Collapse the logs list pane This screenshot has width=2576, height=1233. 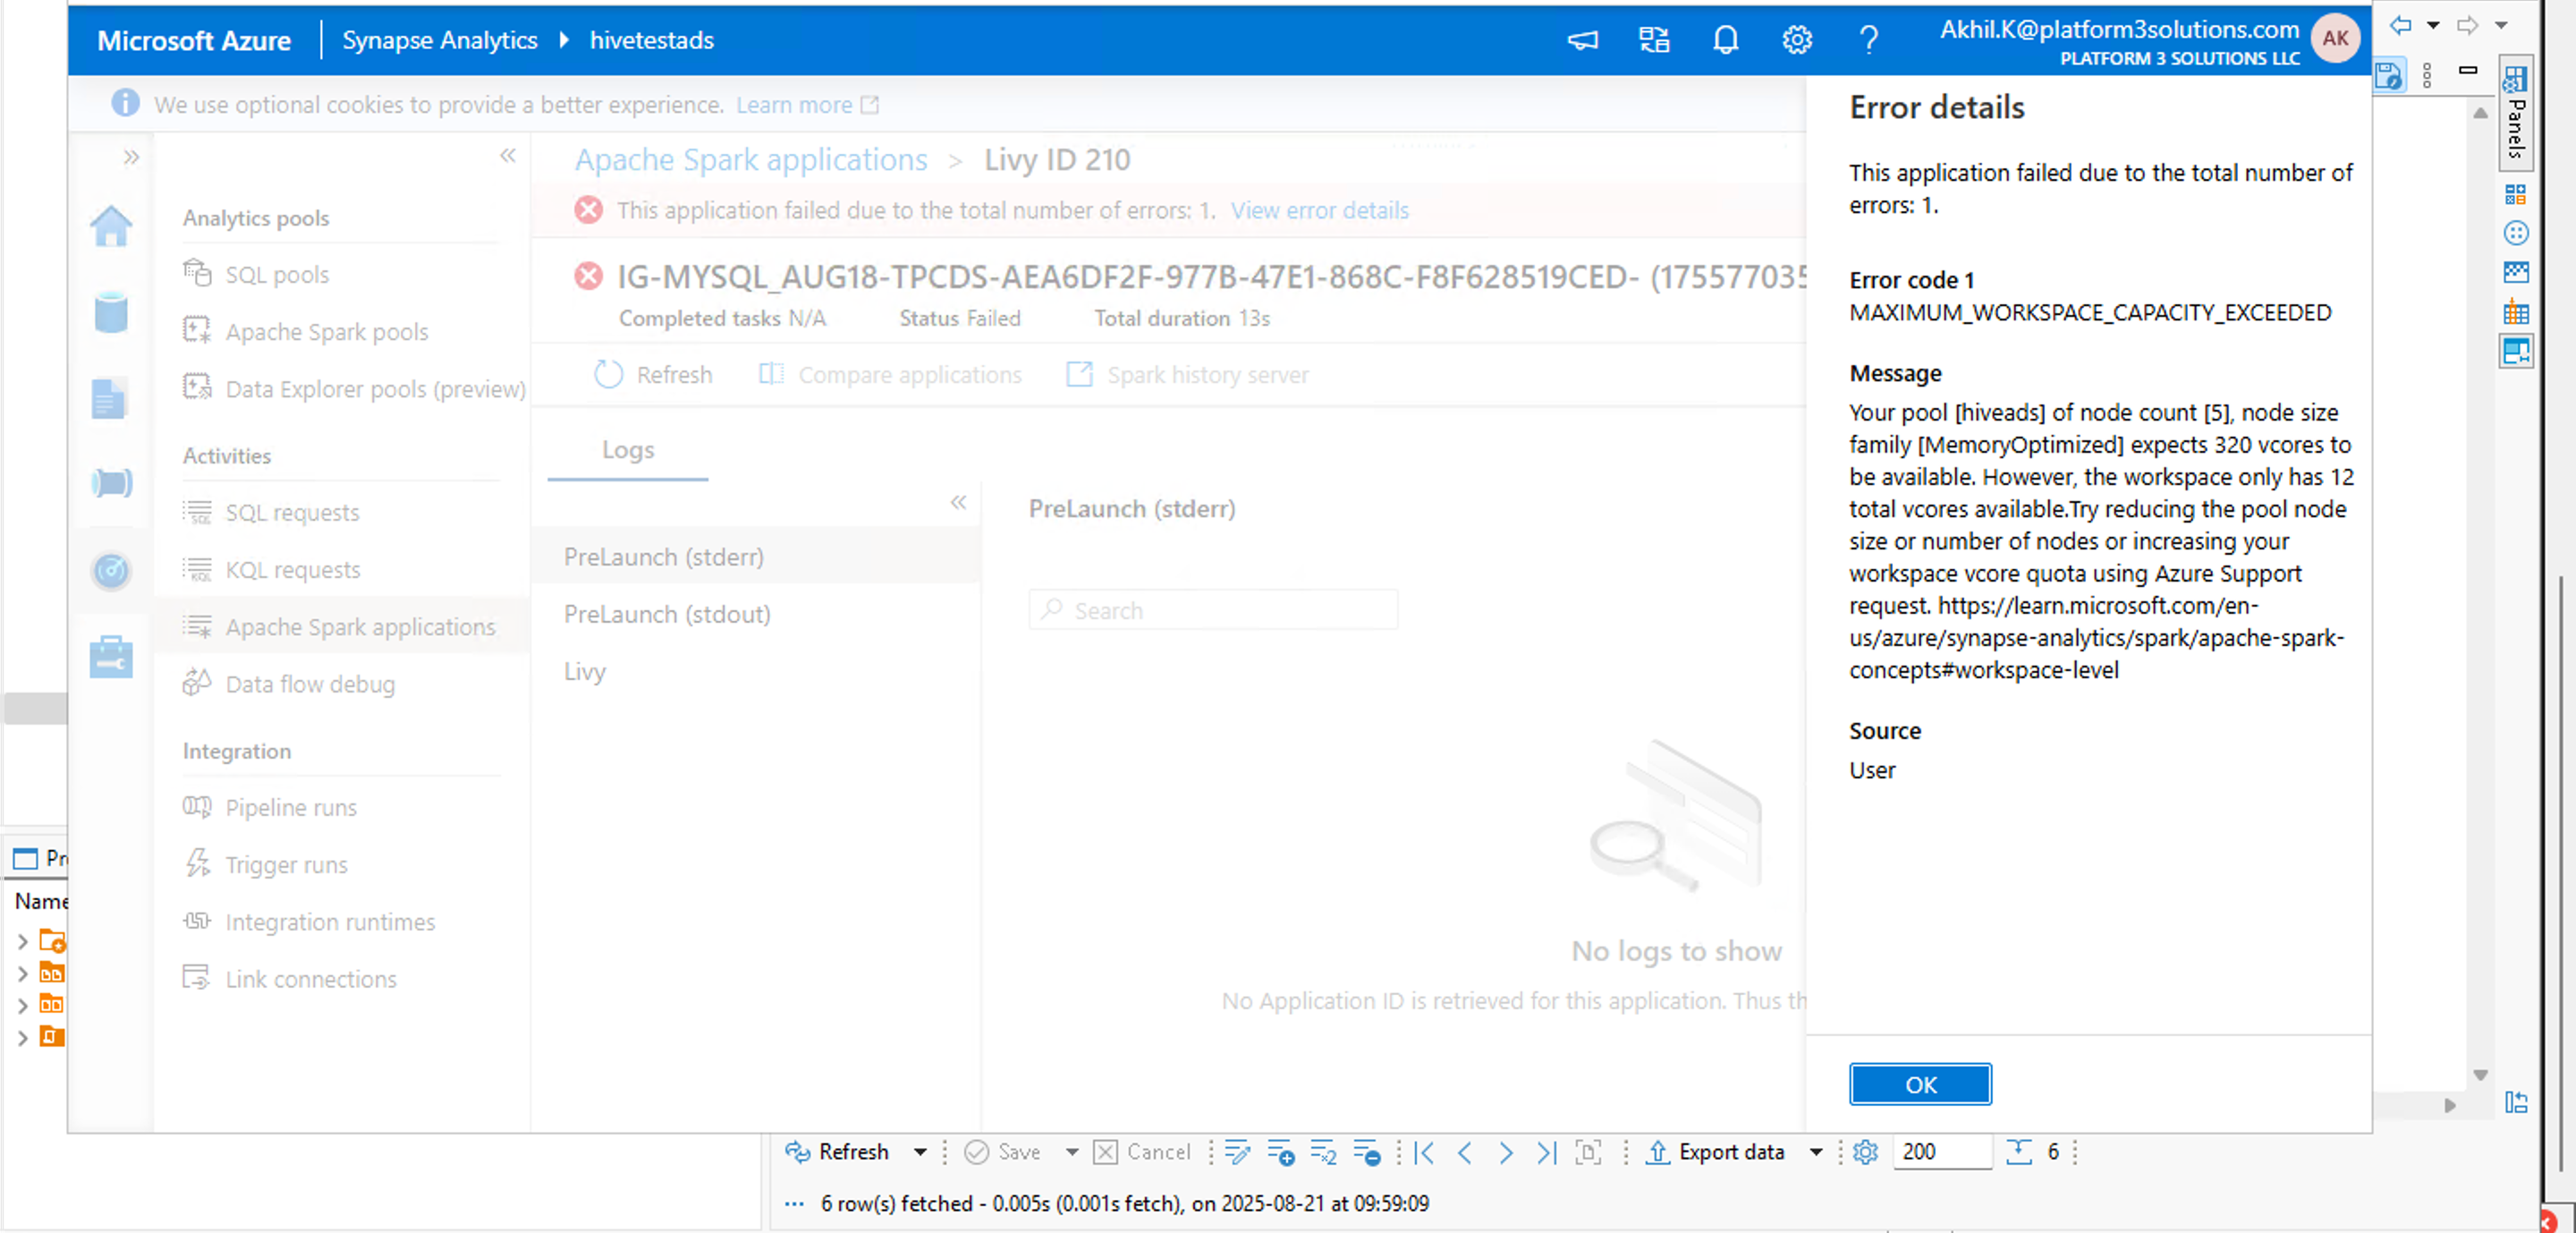tap(958, 502)
